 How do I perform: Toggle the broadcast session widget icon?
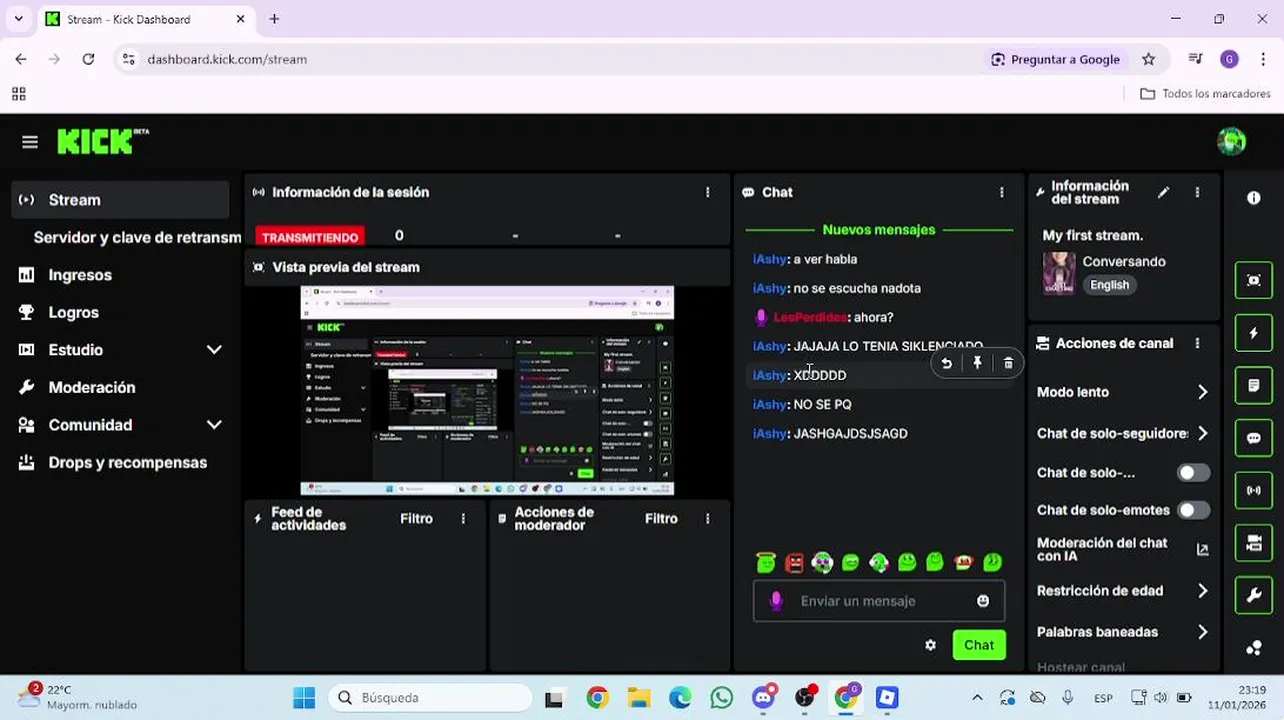(x=1253, y=491)
